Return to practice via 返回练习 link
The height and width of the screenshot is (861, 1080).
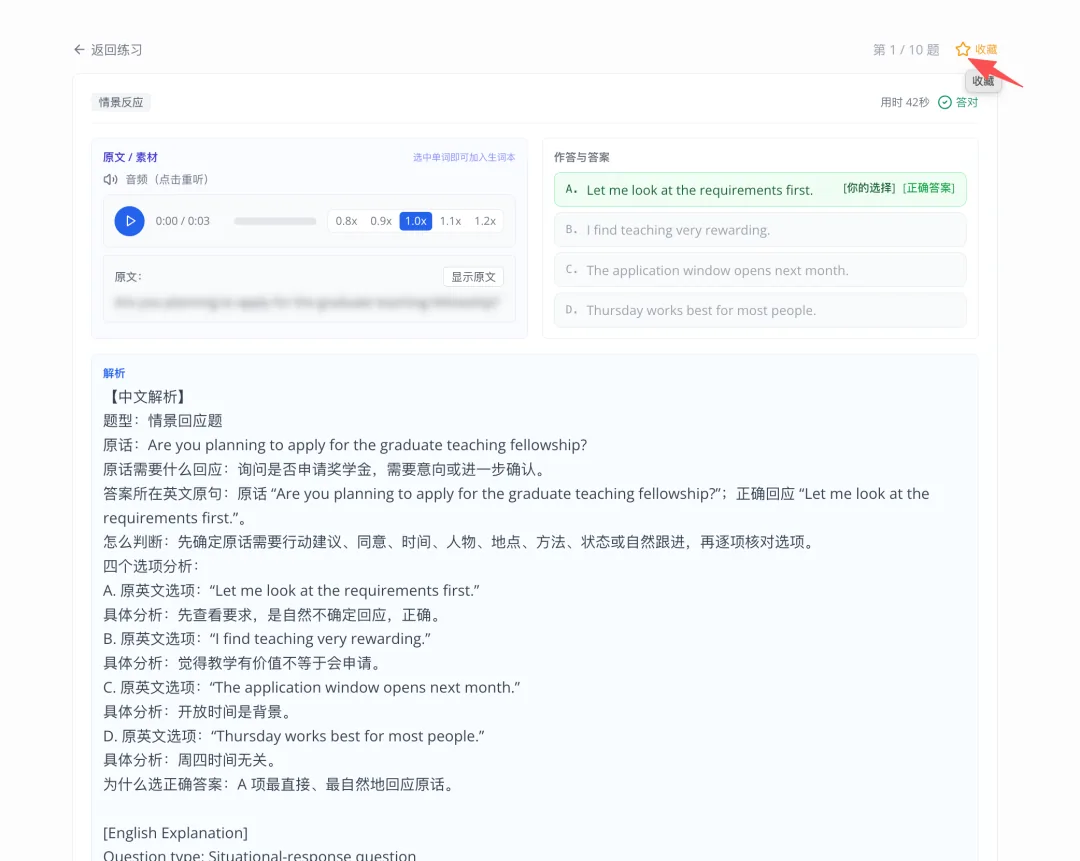[x=116, y=50]
